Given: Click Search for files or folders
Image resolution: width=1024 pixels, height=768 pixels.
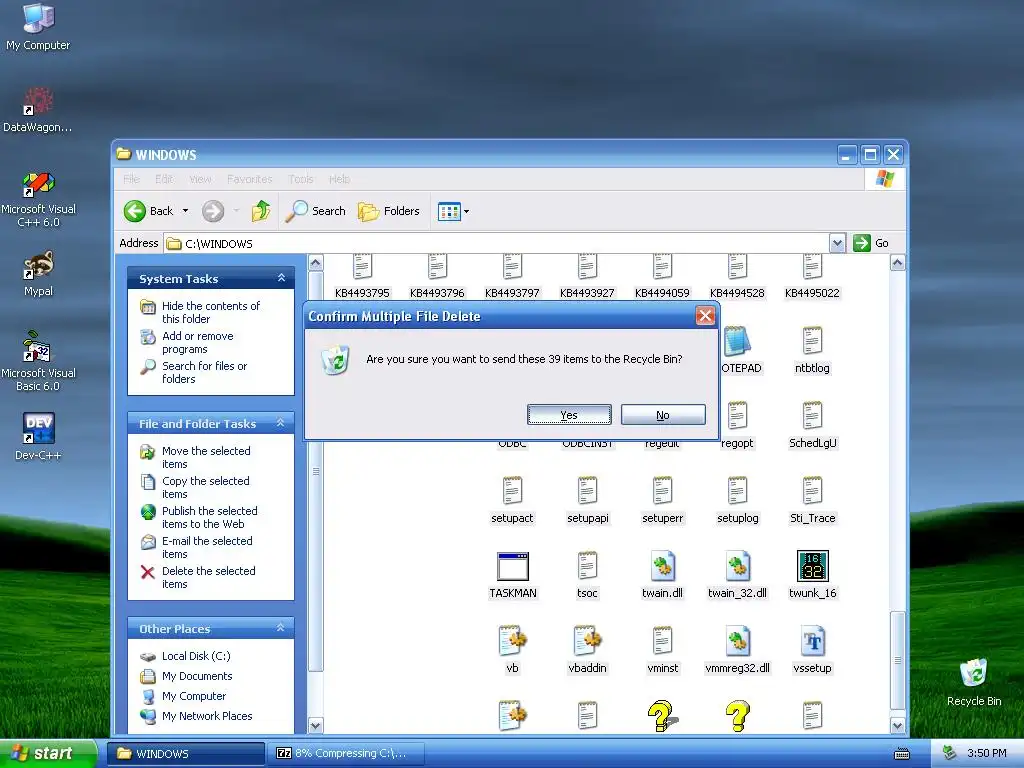Looking at the screenshot, I should click(204, 372).
